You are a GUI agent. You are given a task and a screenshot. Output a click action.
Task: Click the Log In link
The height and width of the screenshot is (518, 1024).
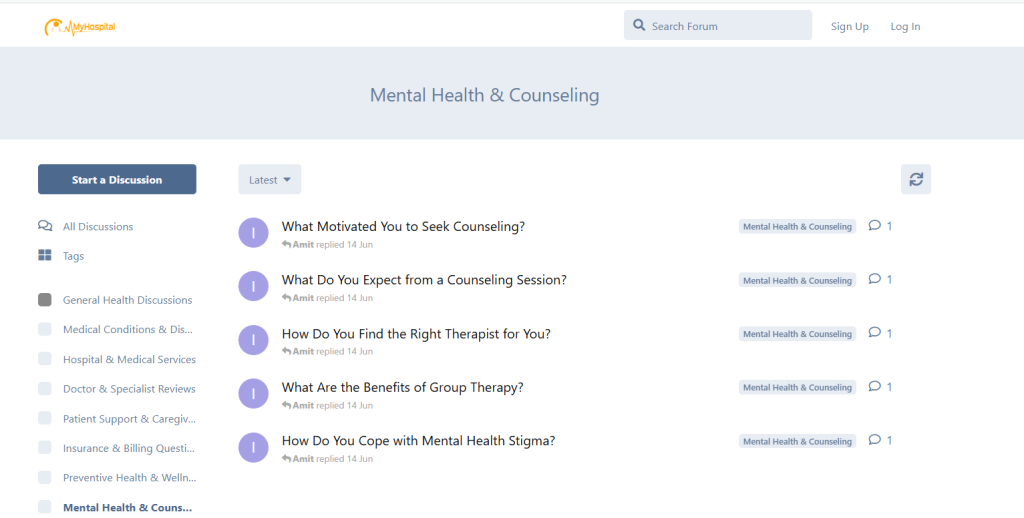(x=905, y=27)
